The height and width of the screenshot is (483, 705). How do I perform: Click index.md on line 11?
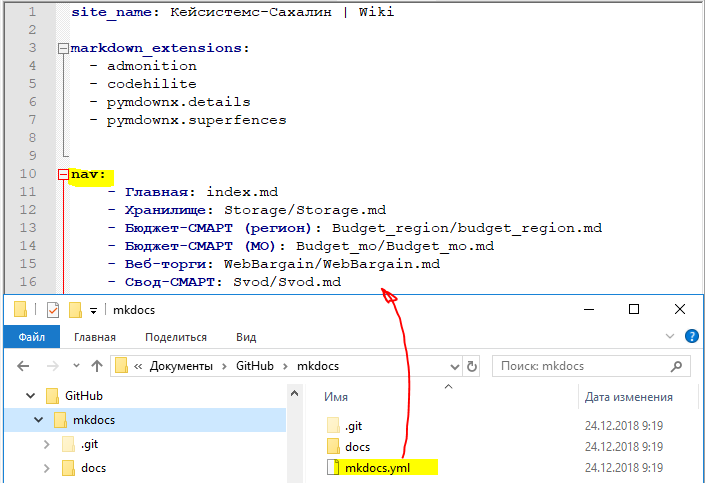242,192
